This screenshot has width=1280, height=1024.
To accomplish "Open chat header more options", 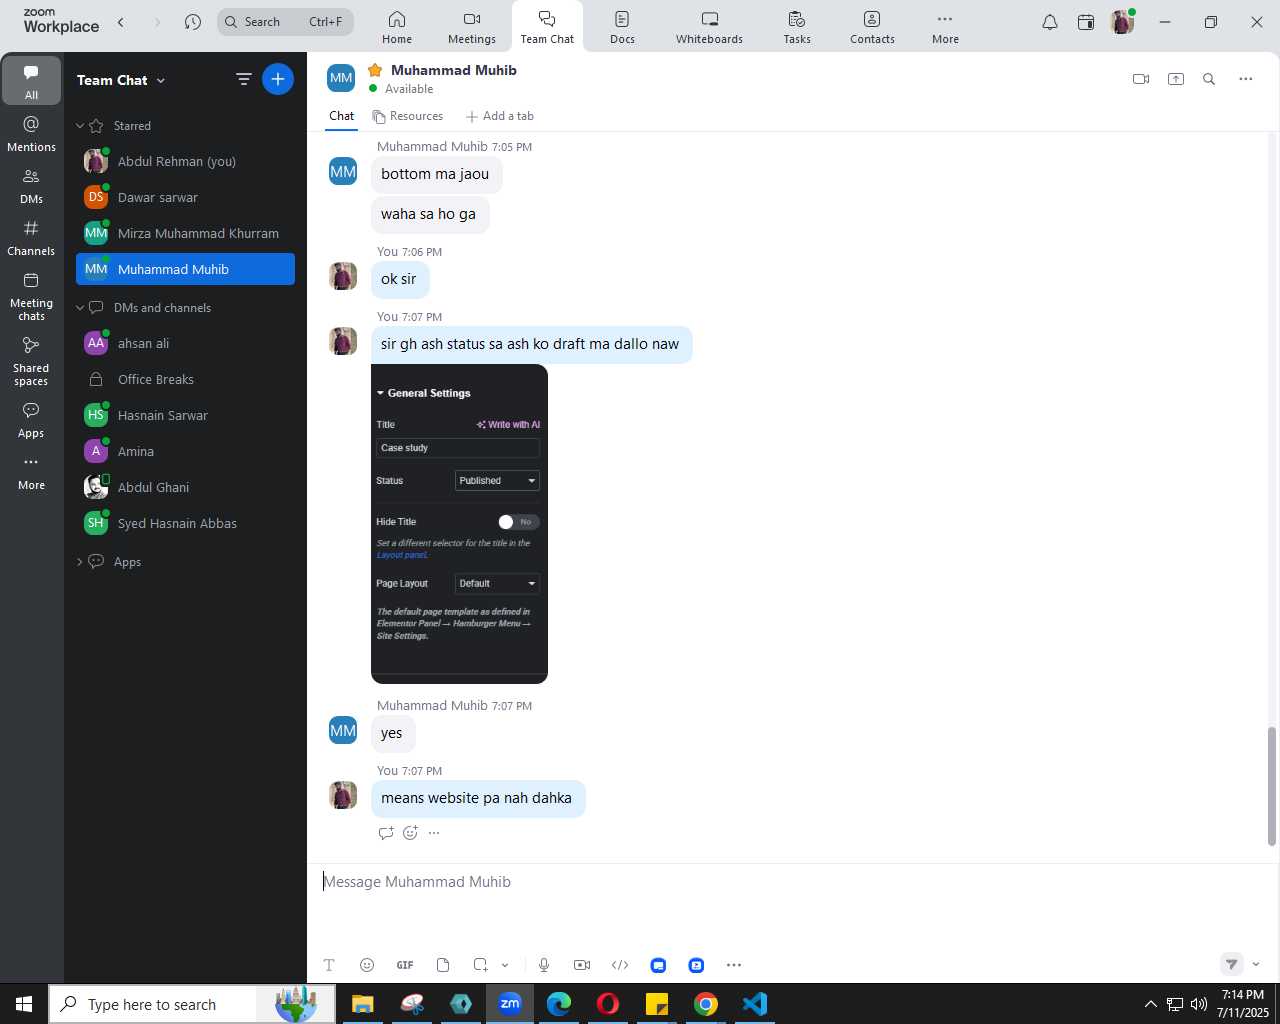I will coord(1245,79).
